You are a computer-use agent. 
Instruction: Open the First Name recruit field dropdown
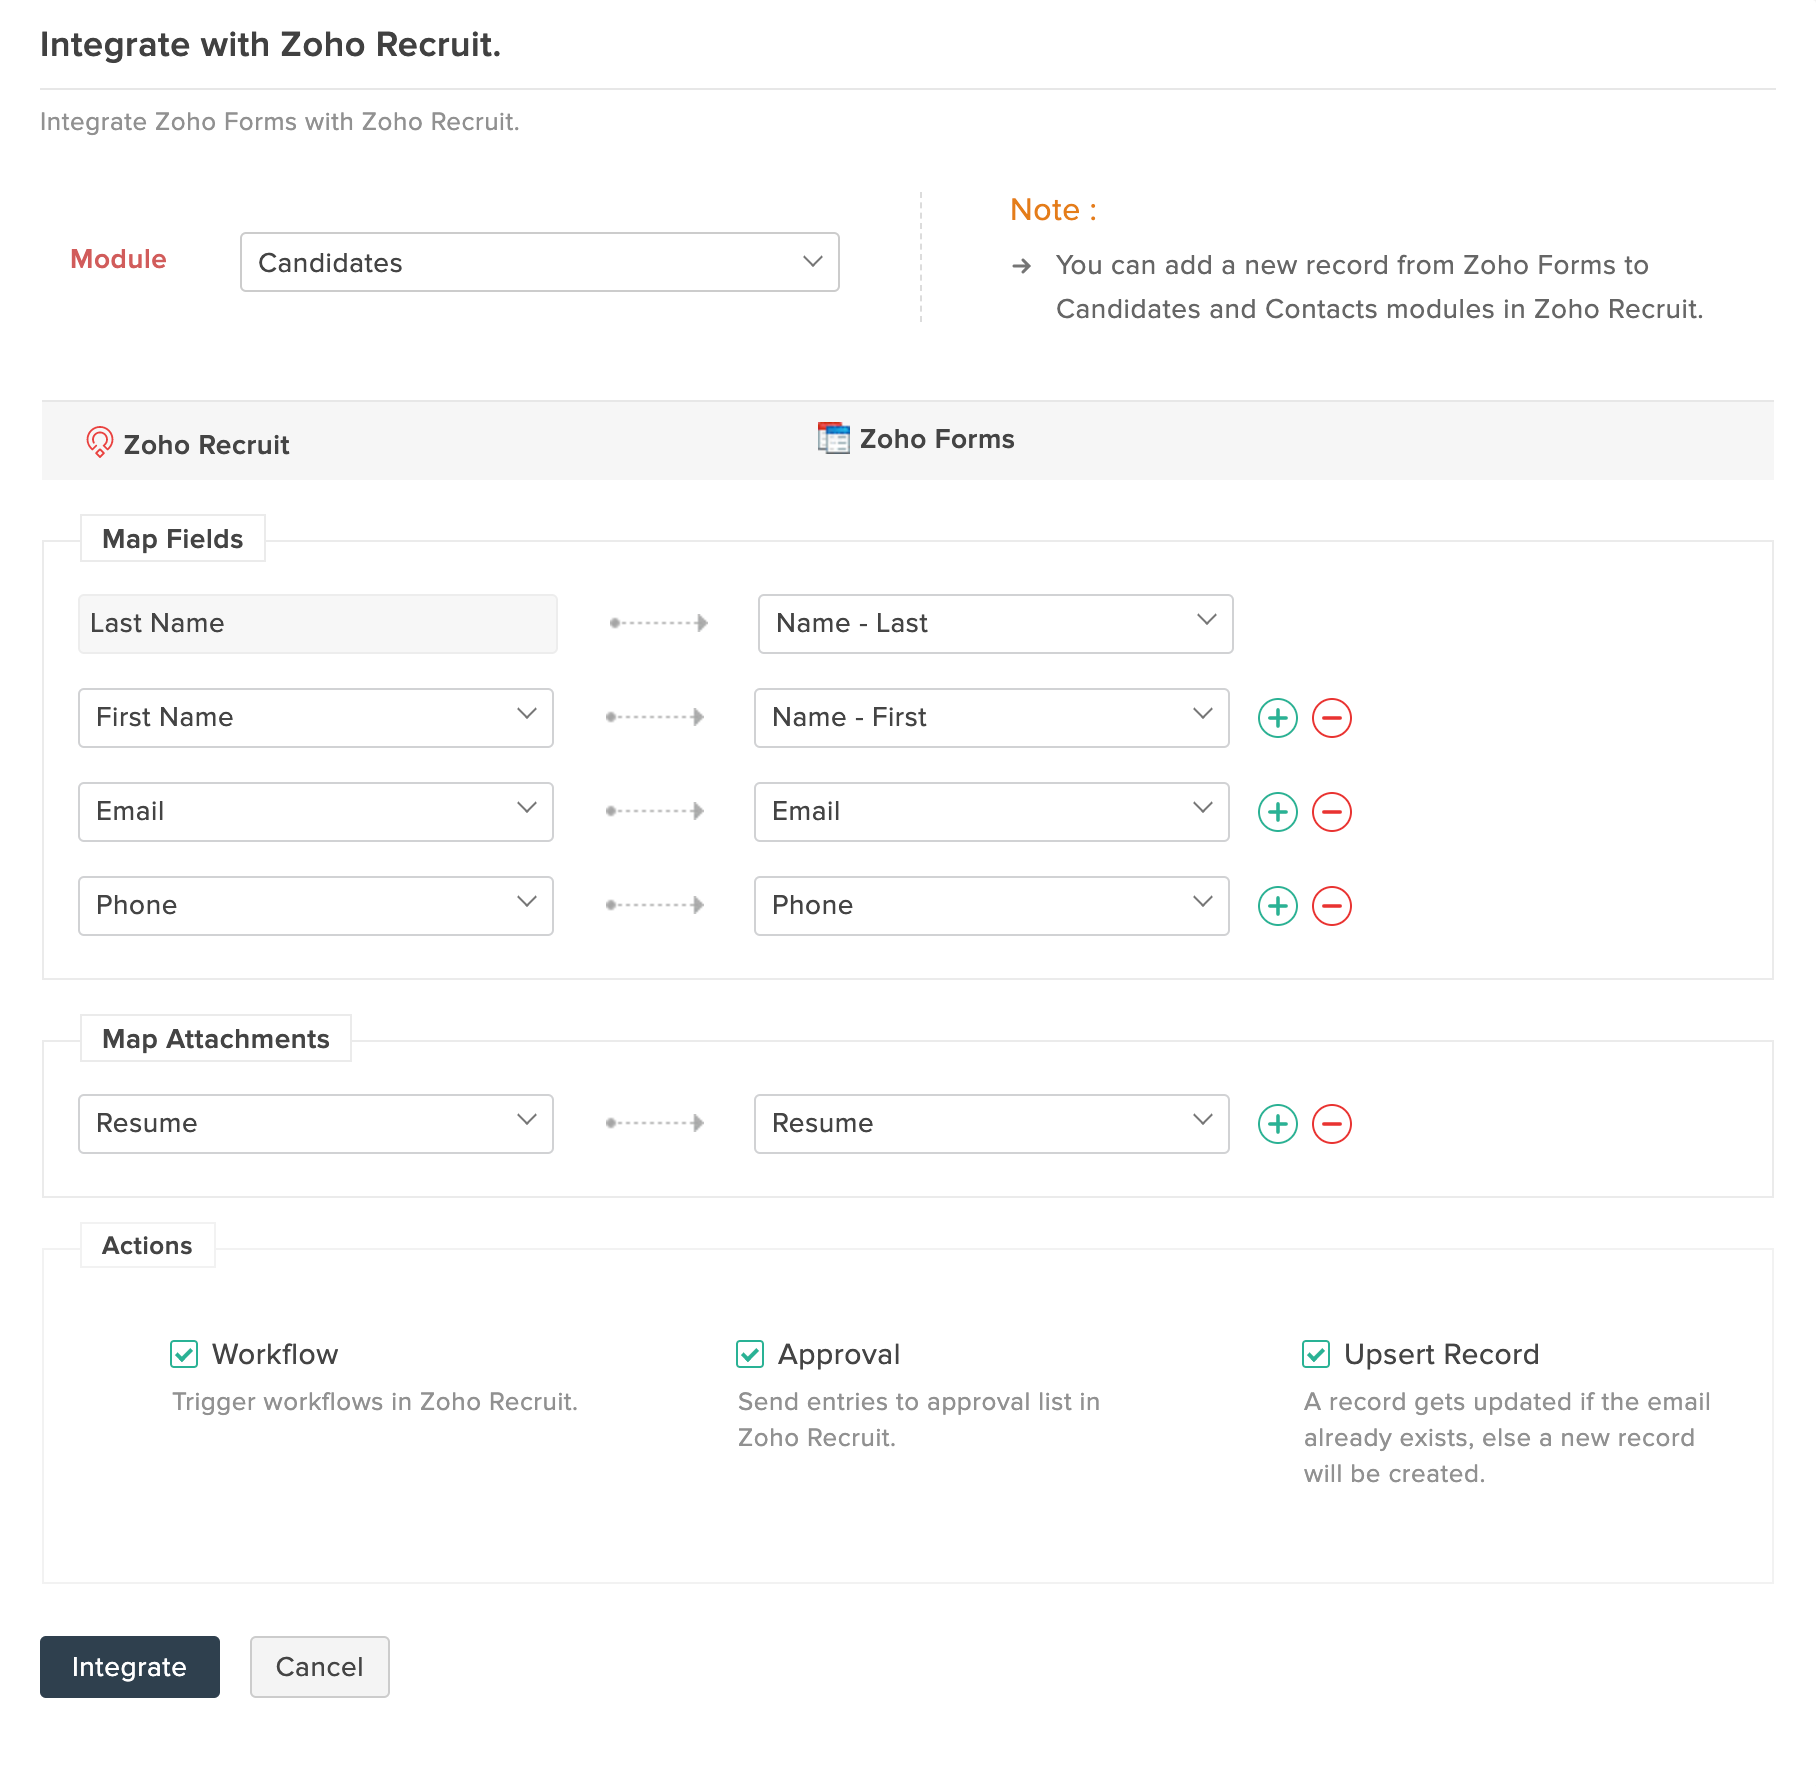316,718
